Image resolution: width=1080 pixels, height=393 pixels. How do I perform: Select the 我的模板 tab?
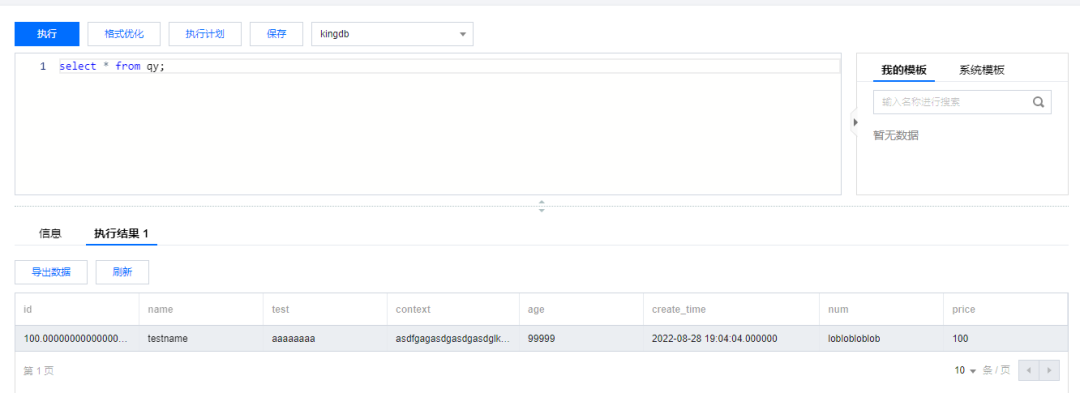(904, 70)
